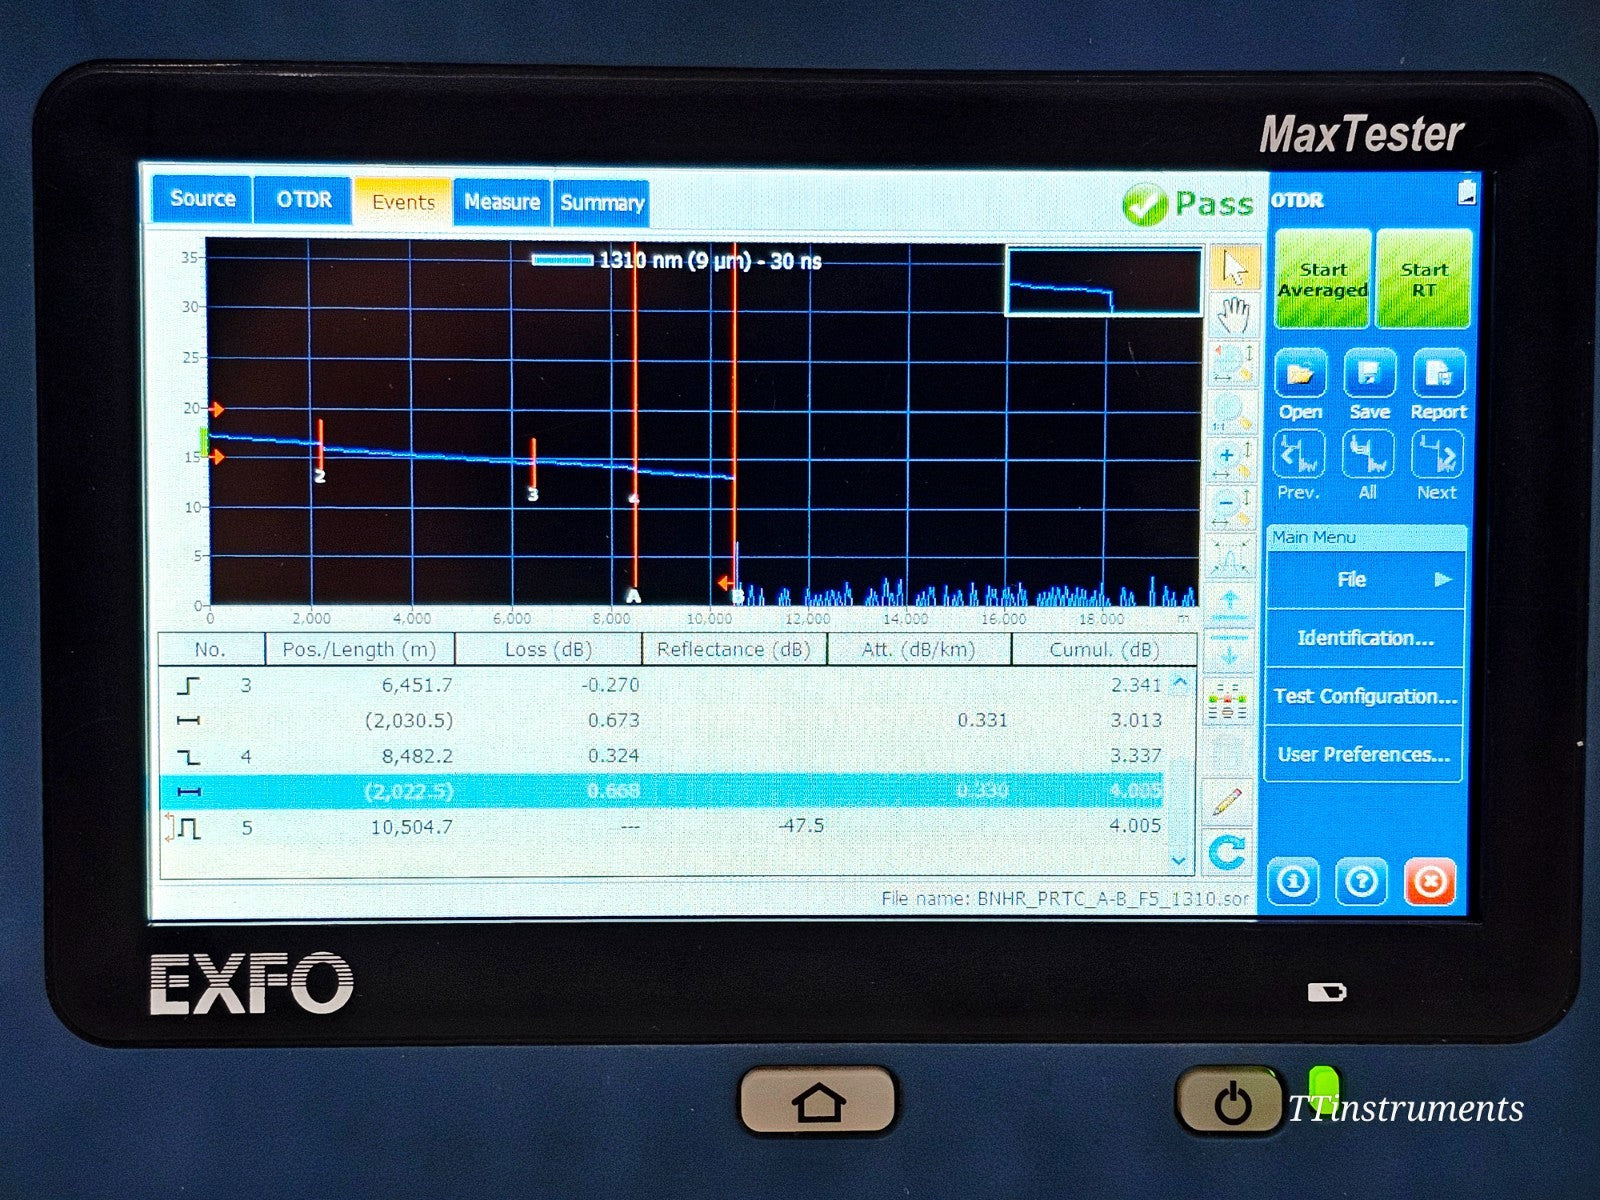1600x1200 pixels.
Task: Activate the hand pan tool
Action: click(x=1235, y=316)
